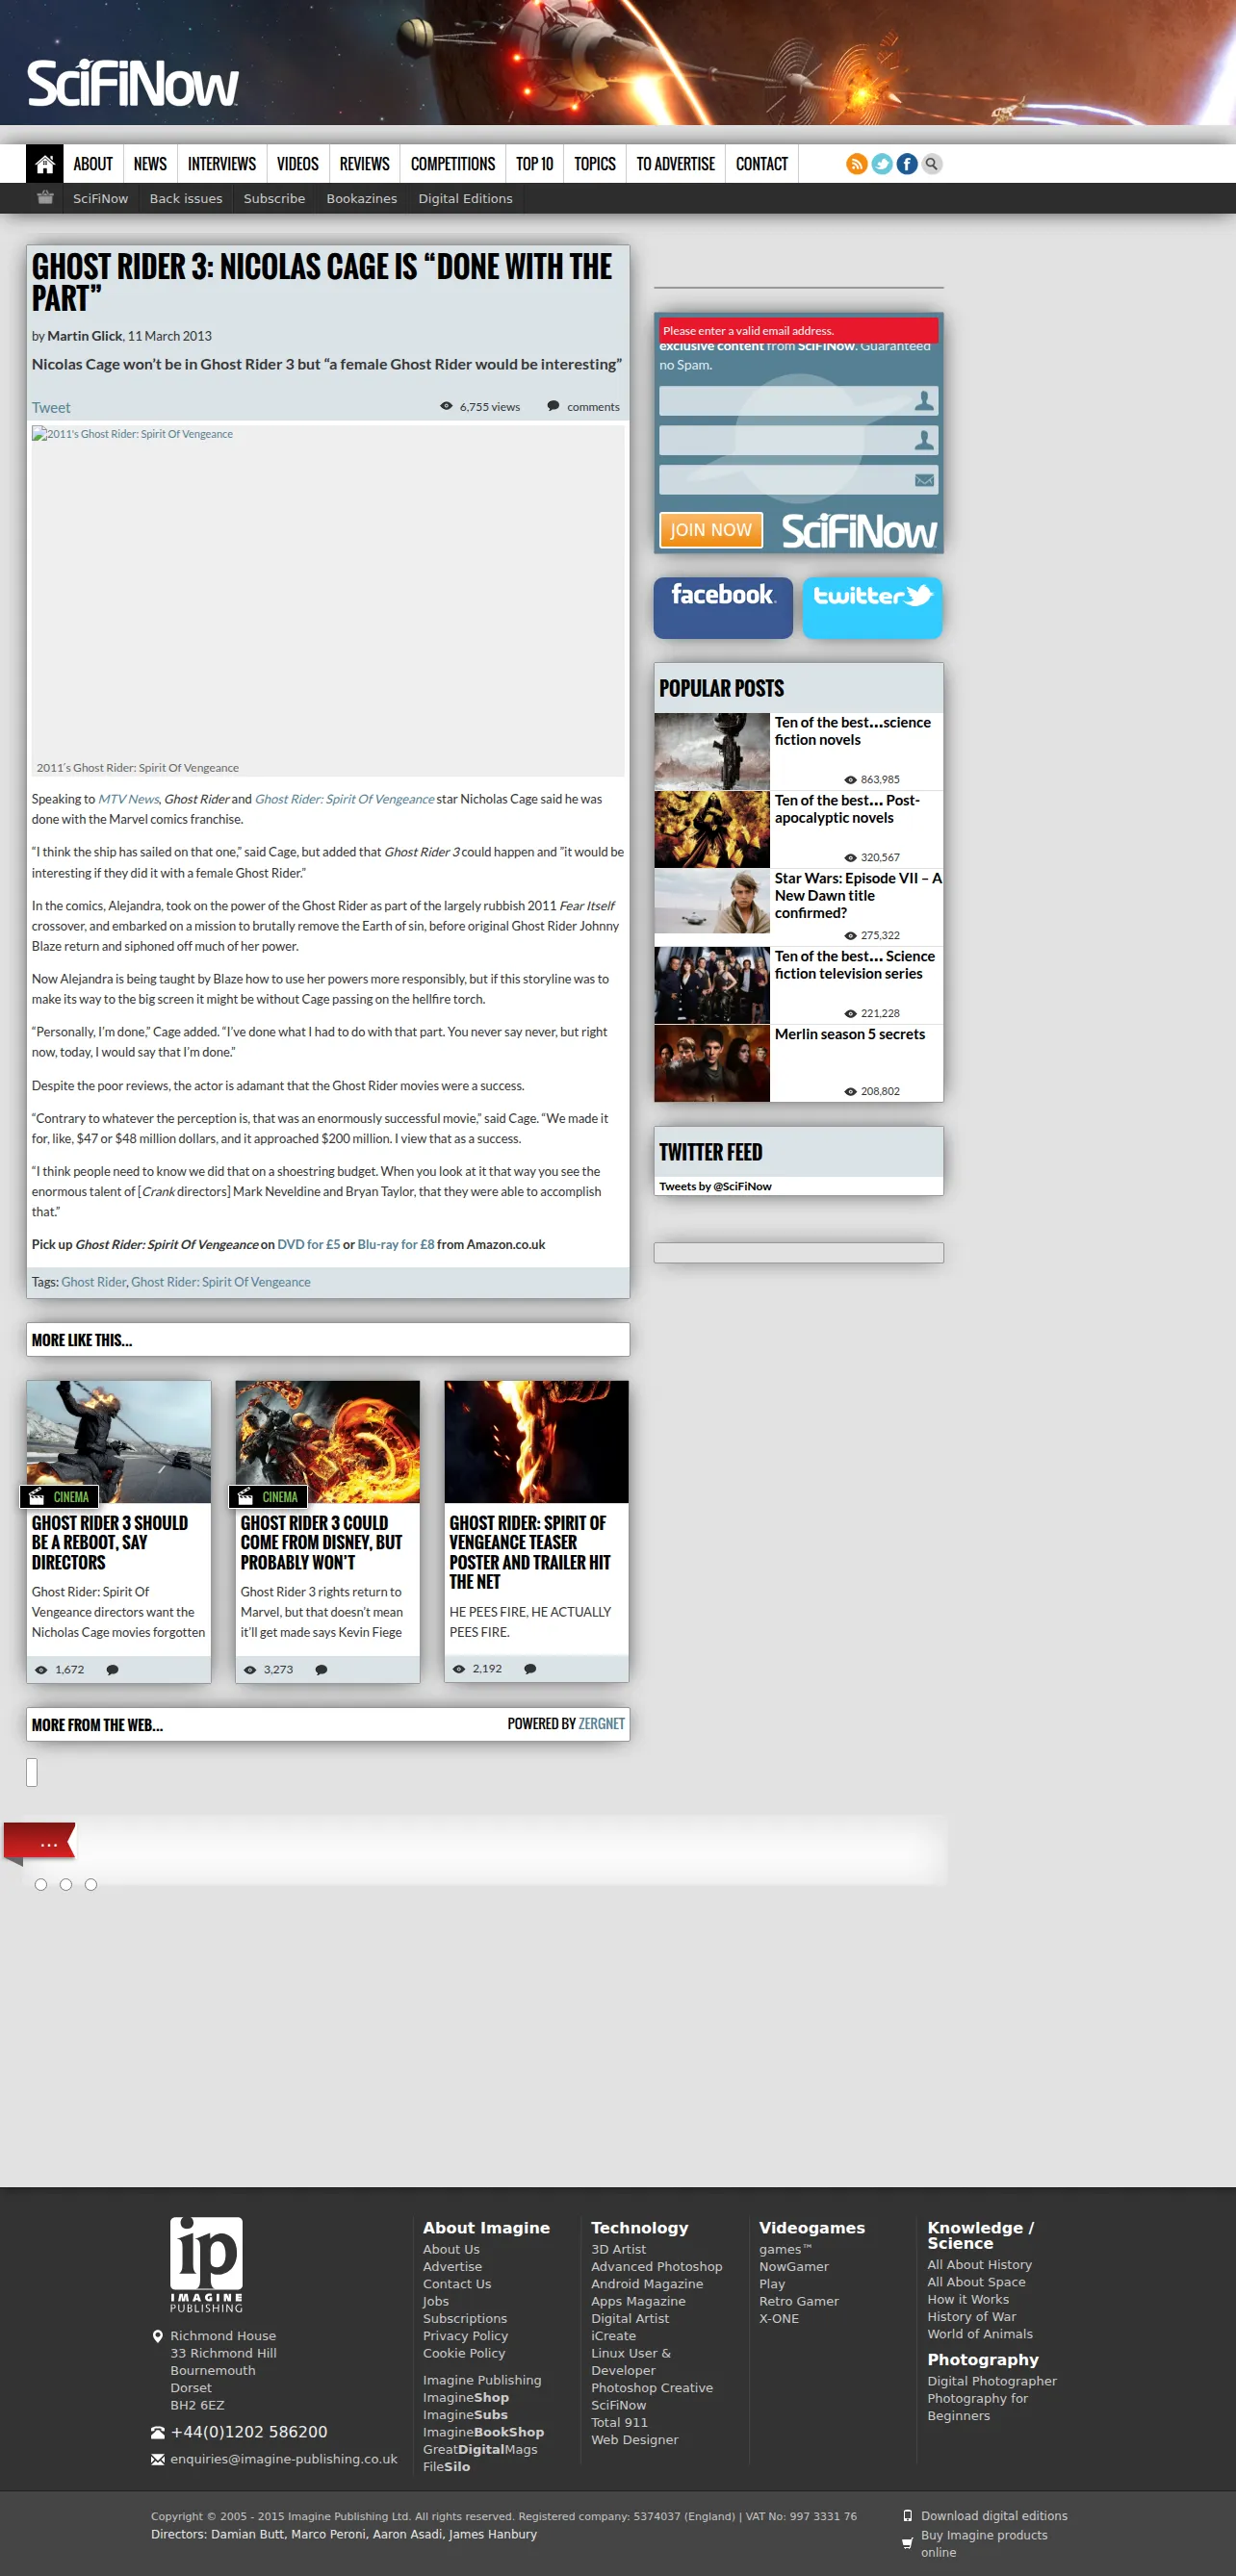Open the News menu
1236x2576 pixels.
150,164
